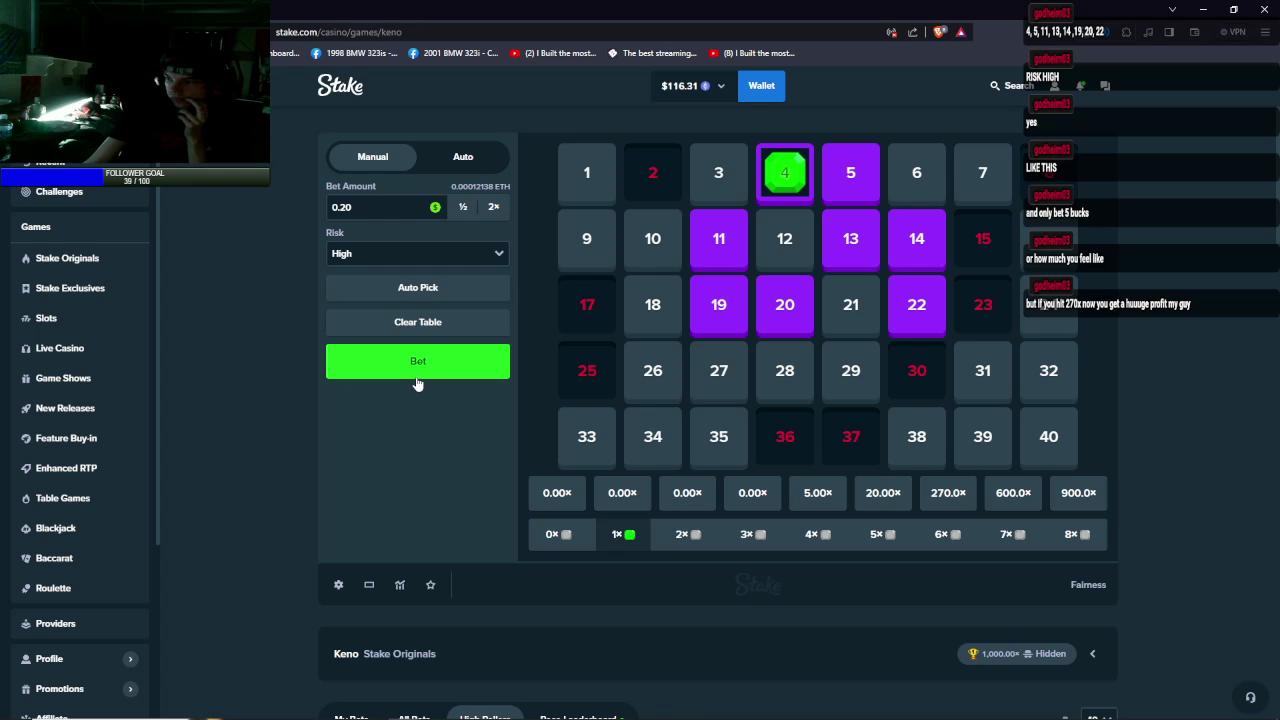1280x720 pixels.
Task: Switch to Auto betting tab
Action: coord(463,157)
